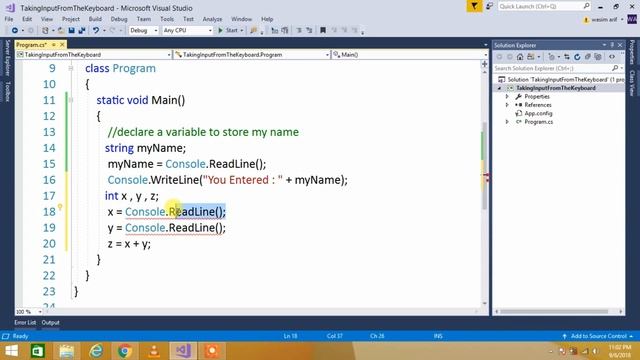
Task: Click Sync with Active Document icon
Action: (x=567, y=57)
